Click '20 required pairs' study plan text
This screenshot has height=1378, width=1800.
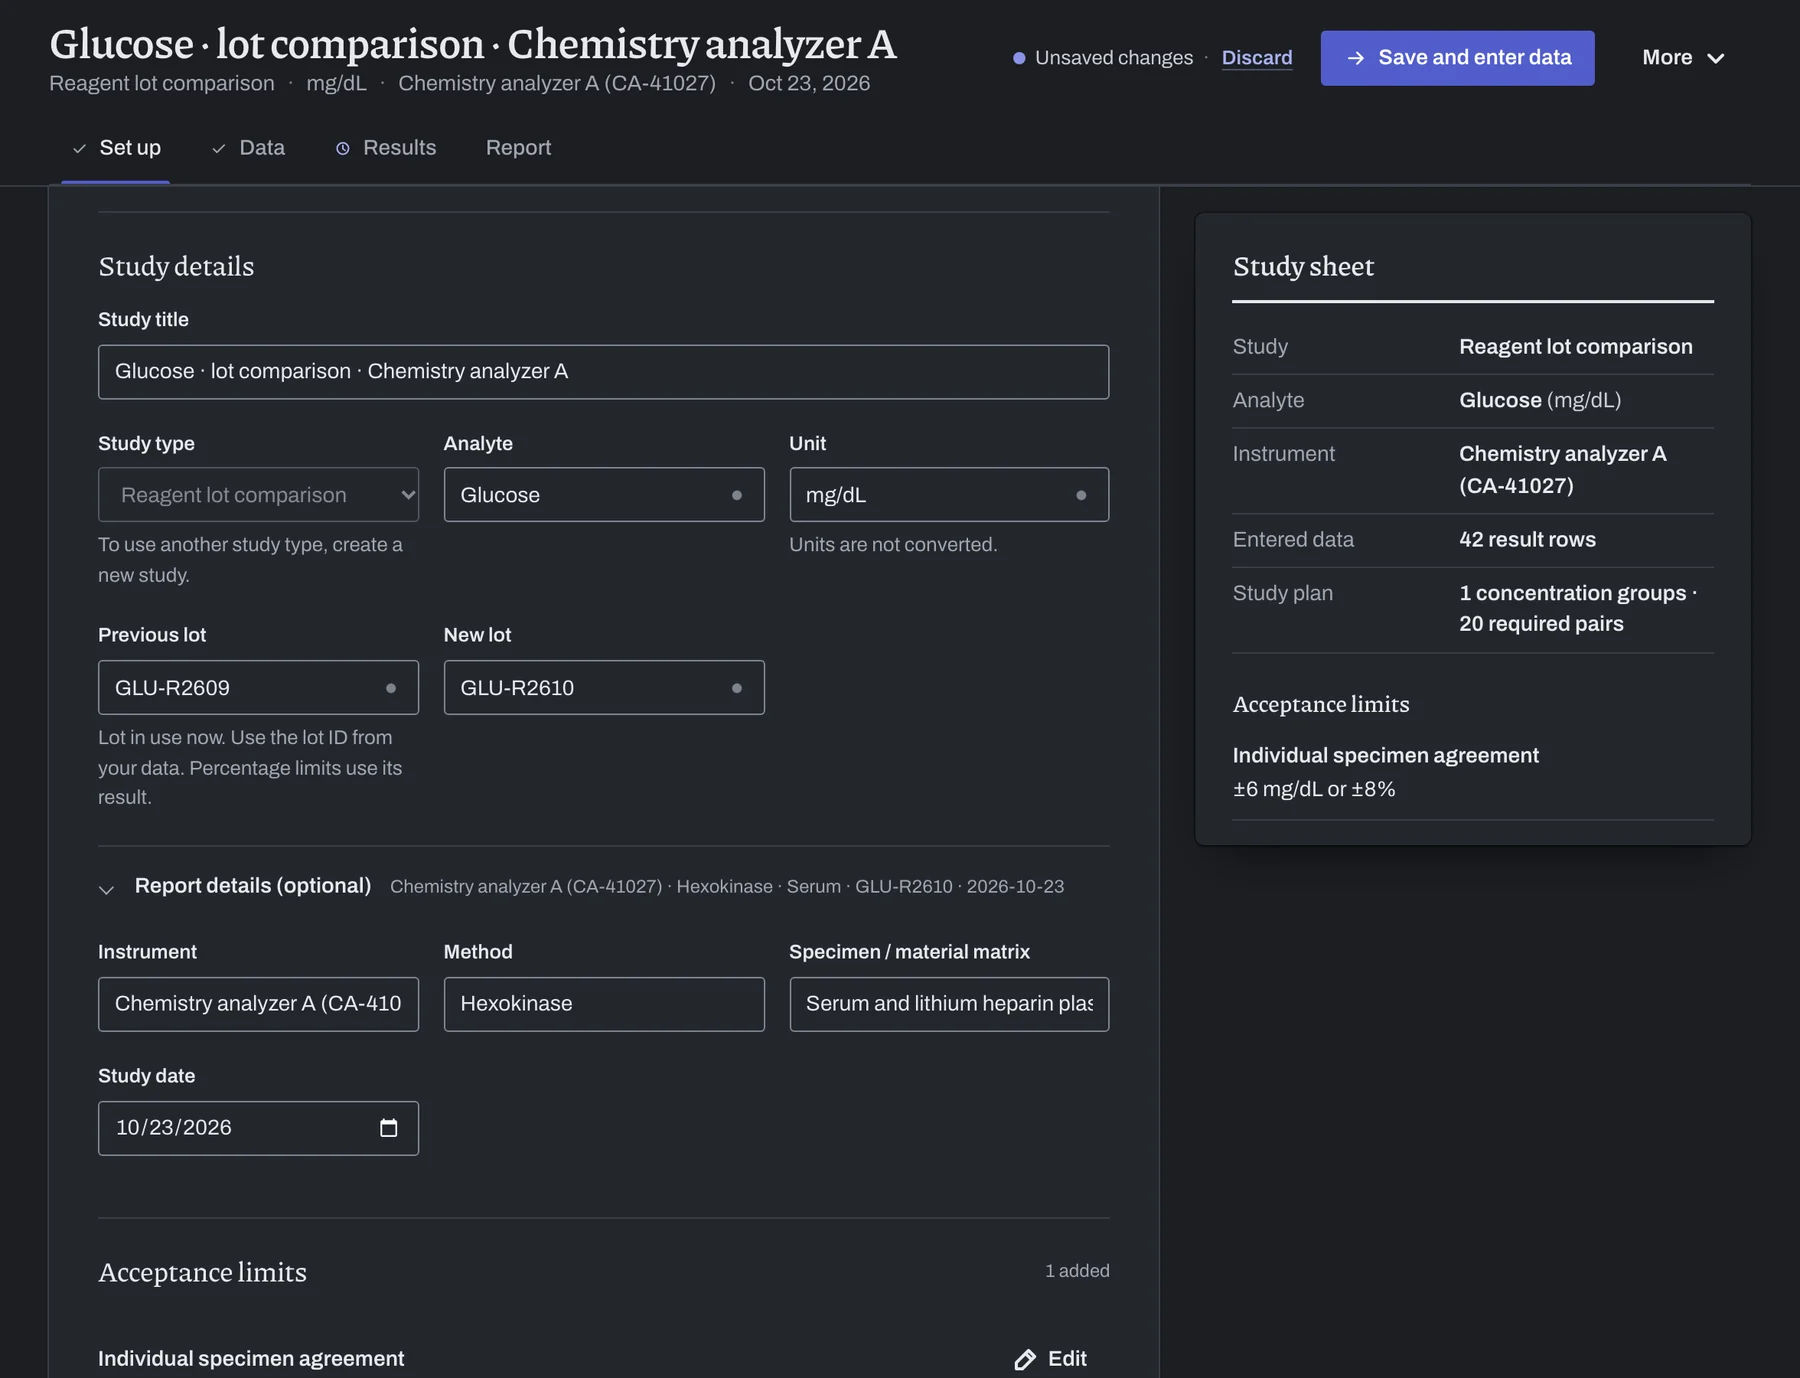[1541, 624]
